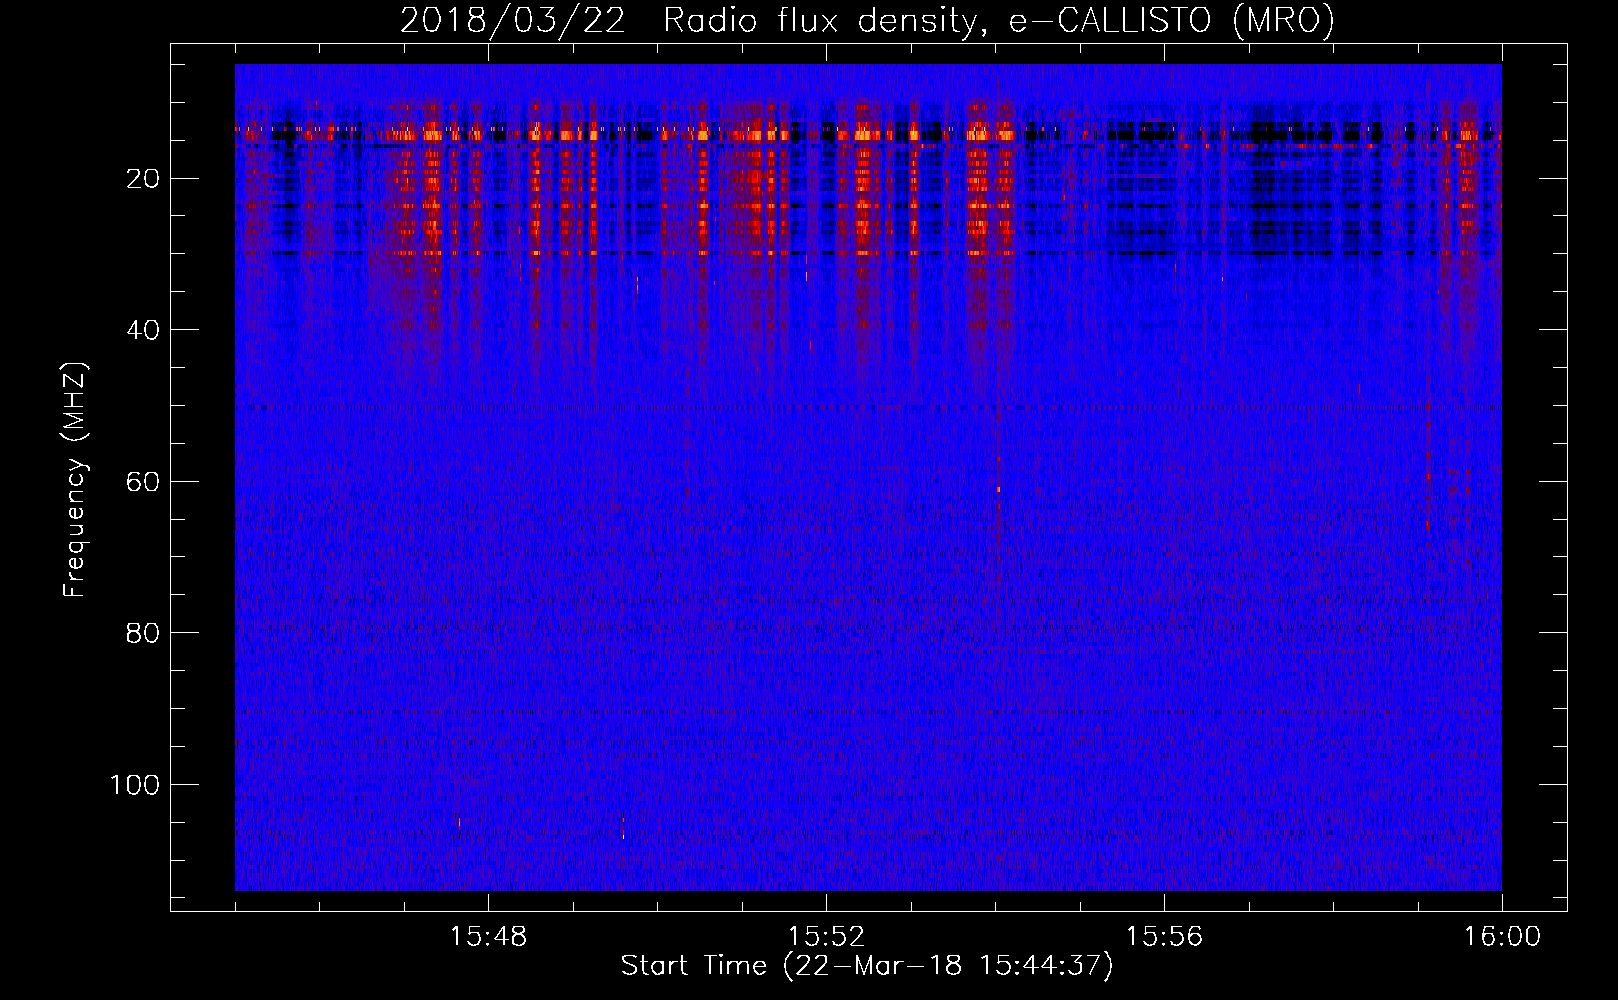Click the '15:56' time tick label

(1164, 937)
